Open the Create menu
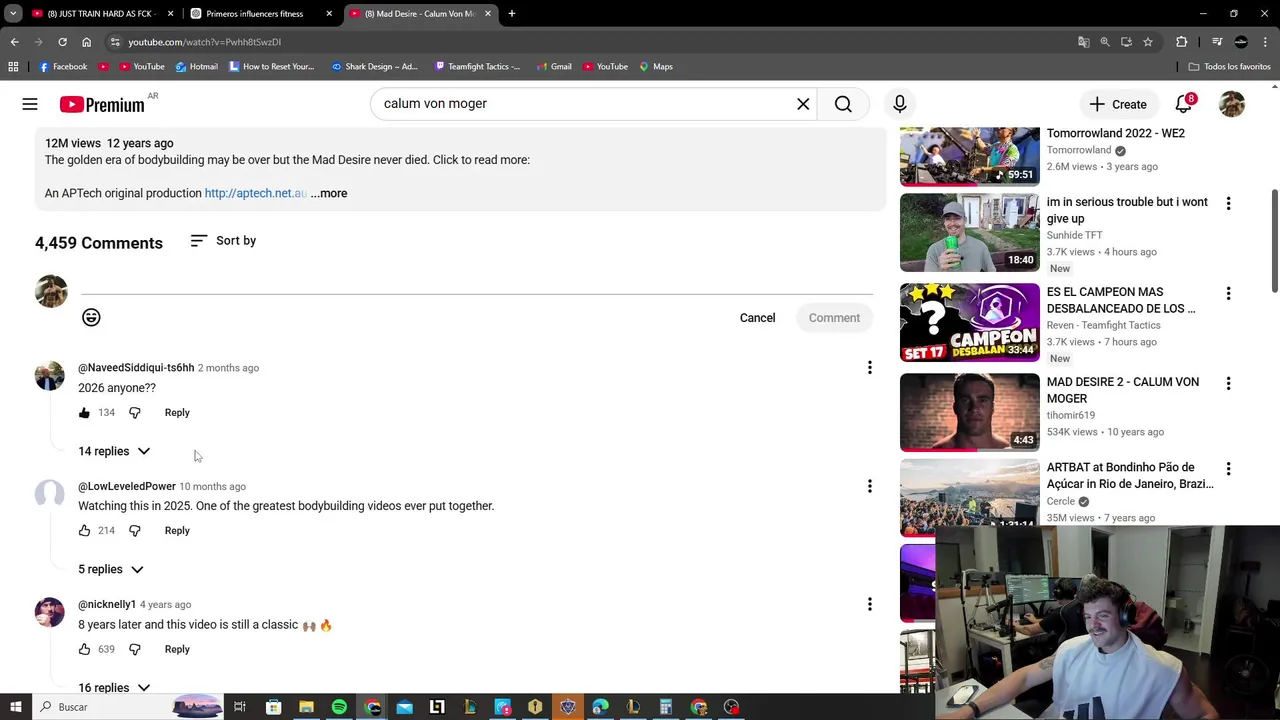The height and width of the screenshot is (720, 1280). pos(1118,104)
